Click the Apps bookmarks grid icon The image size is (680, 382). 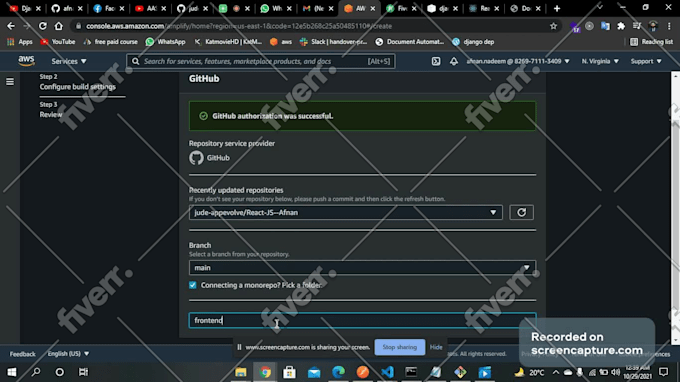click(x=11, y=42)
